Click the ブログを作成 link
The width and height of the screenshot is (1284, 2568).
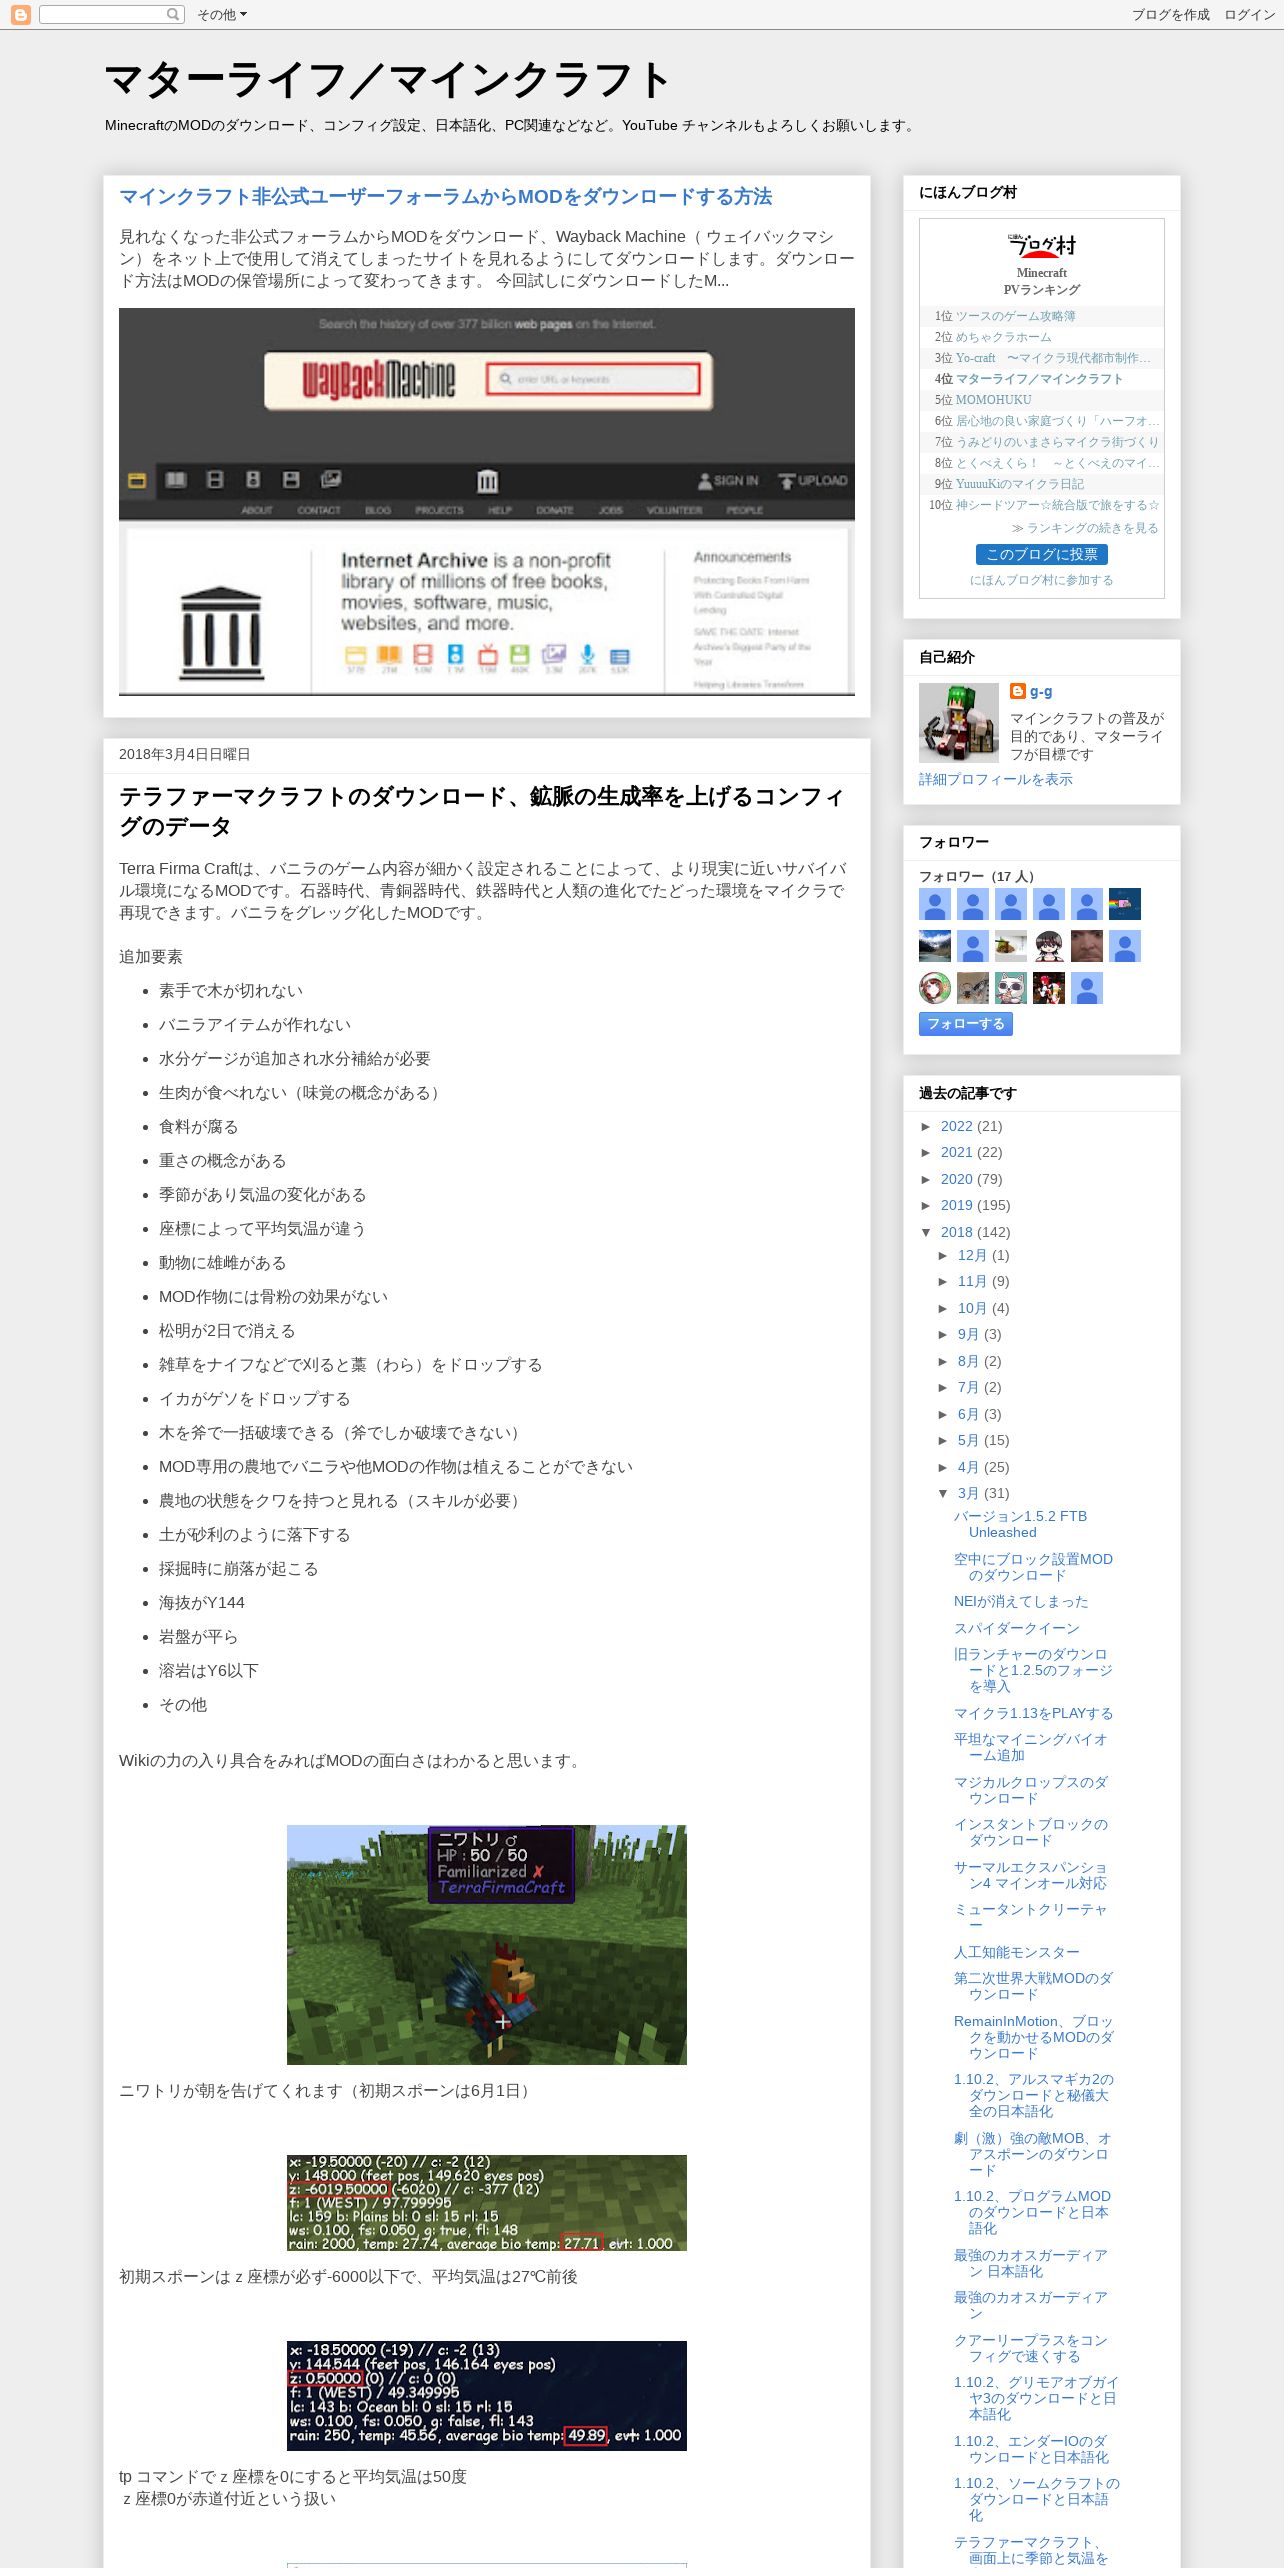[1170, 14]
